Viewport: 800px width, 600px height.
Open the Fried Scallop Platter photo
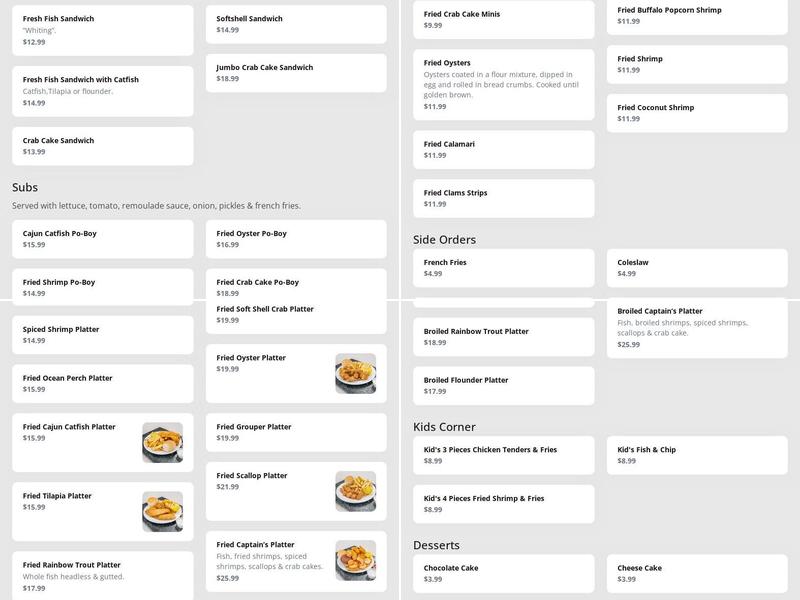click(x=355, y=491)
